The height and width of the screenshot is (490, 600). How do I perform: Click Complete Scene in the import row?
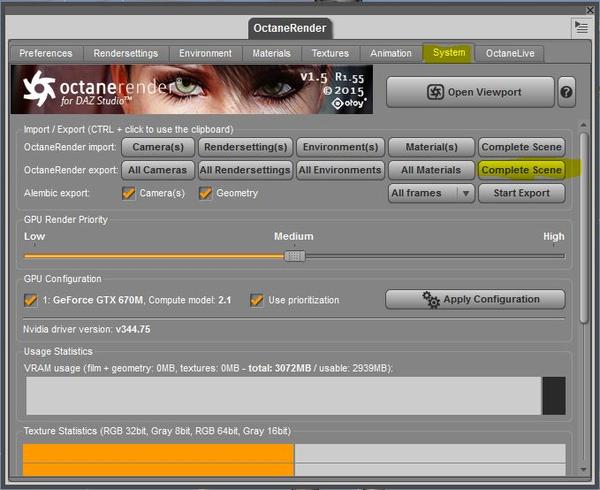(522, 147)
